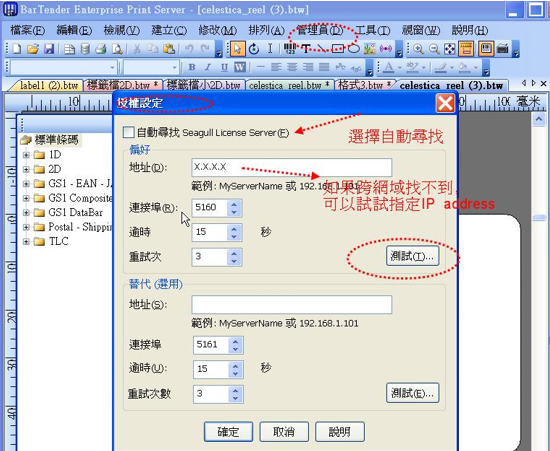Select the Text tool icon
Screen dimensions: 550x451
306,49
